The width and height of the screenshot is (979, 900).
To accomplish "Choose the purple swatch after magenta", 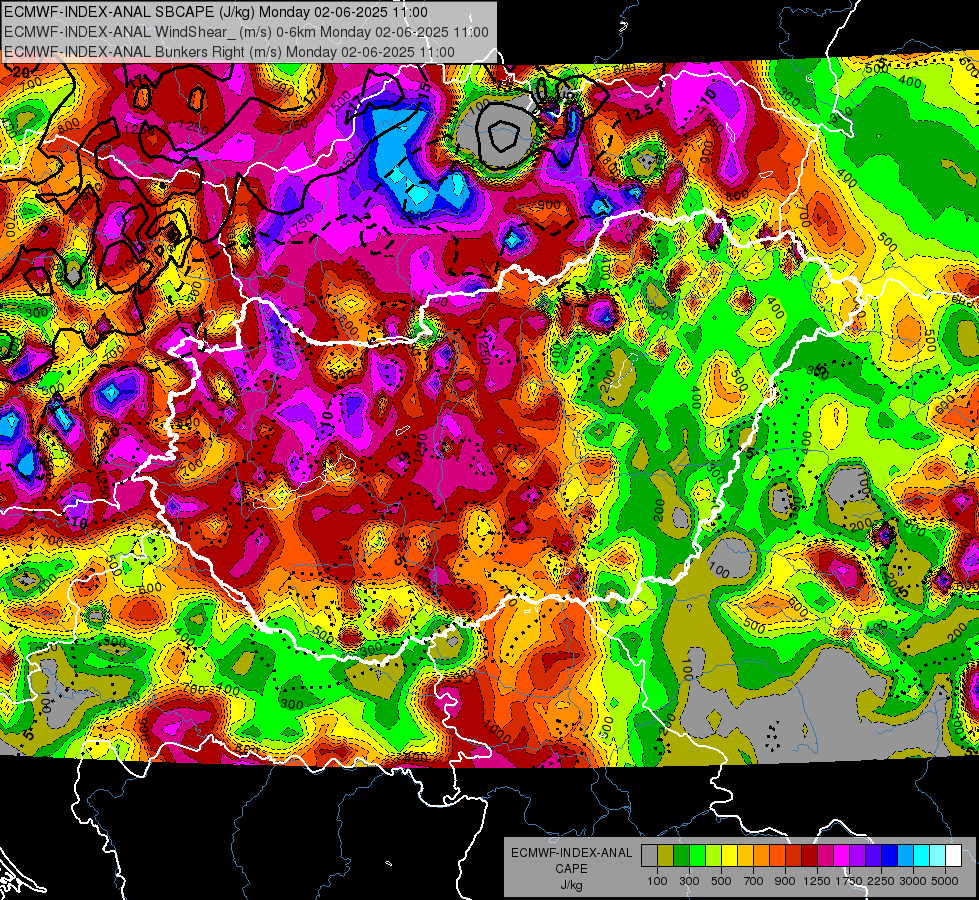I will click(857, 856).
